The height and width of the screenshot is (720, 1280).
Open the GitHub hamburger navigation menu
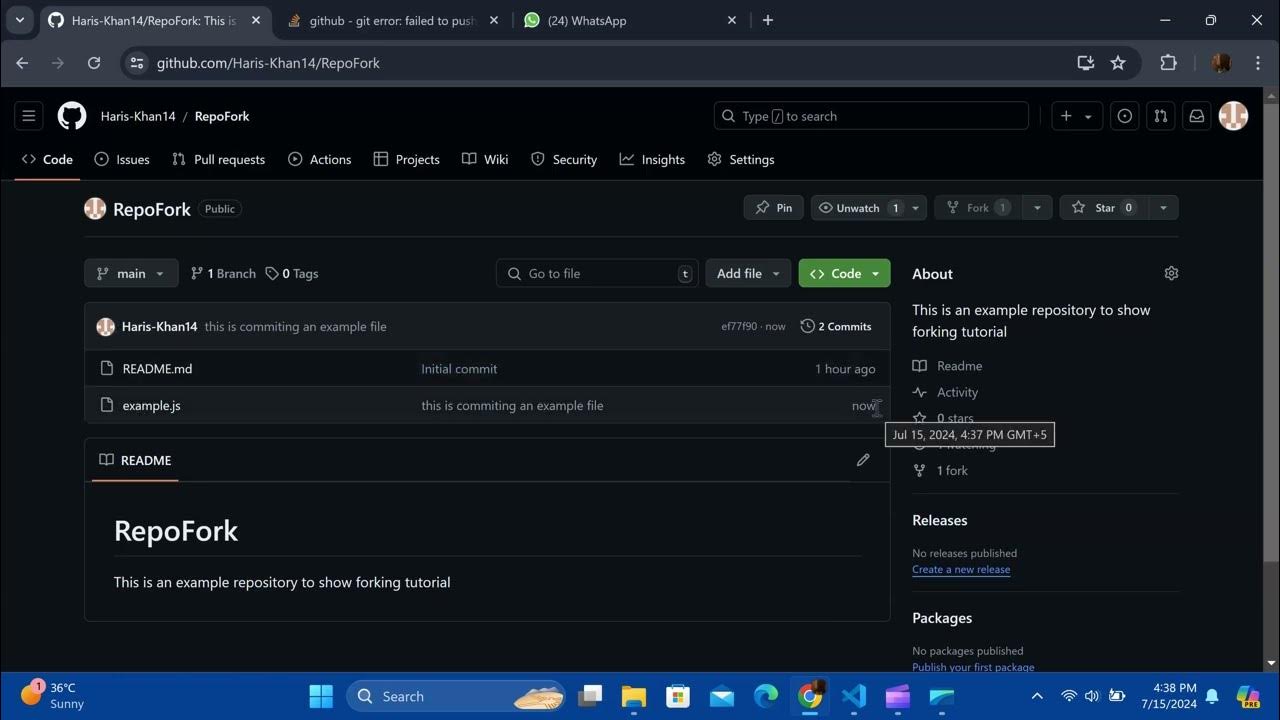coord(29,116)
